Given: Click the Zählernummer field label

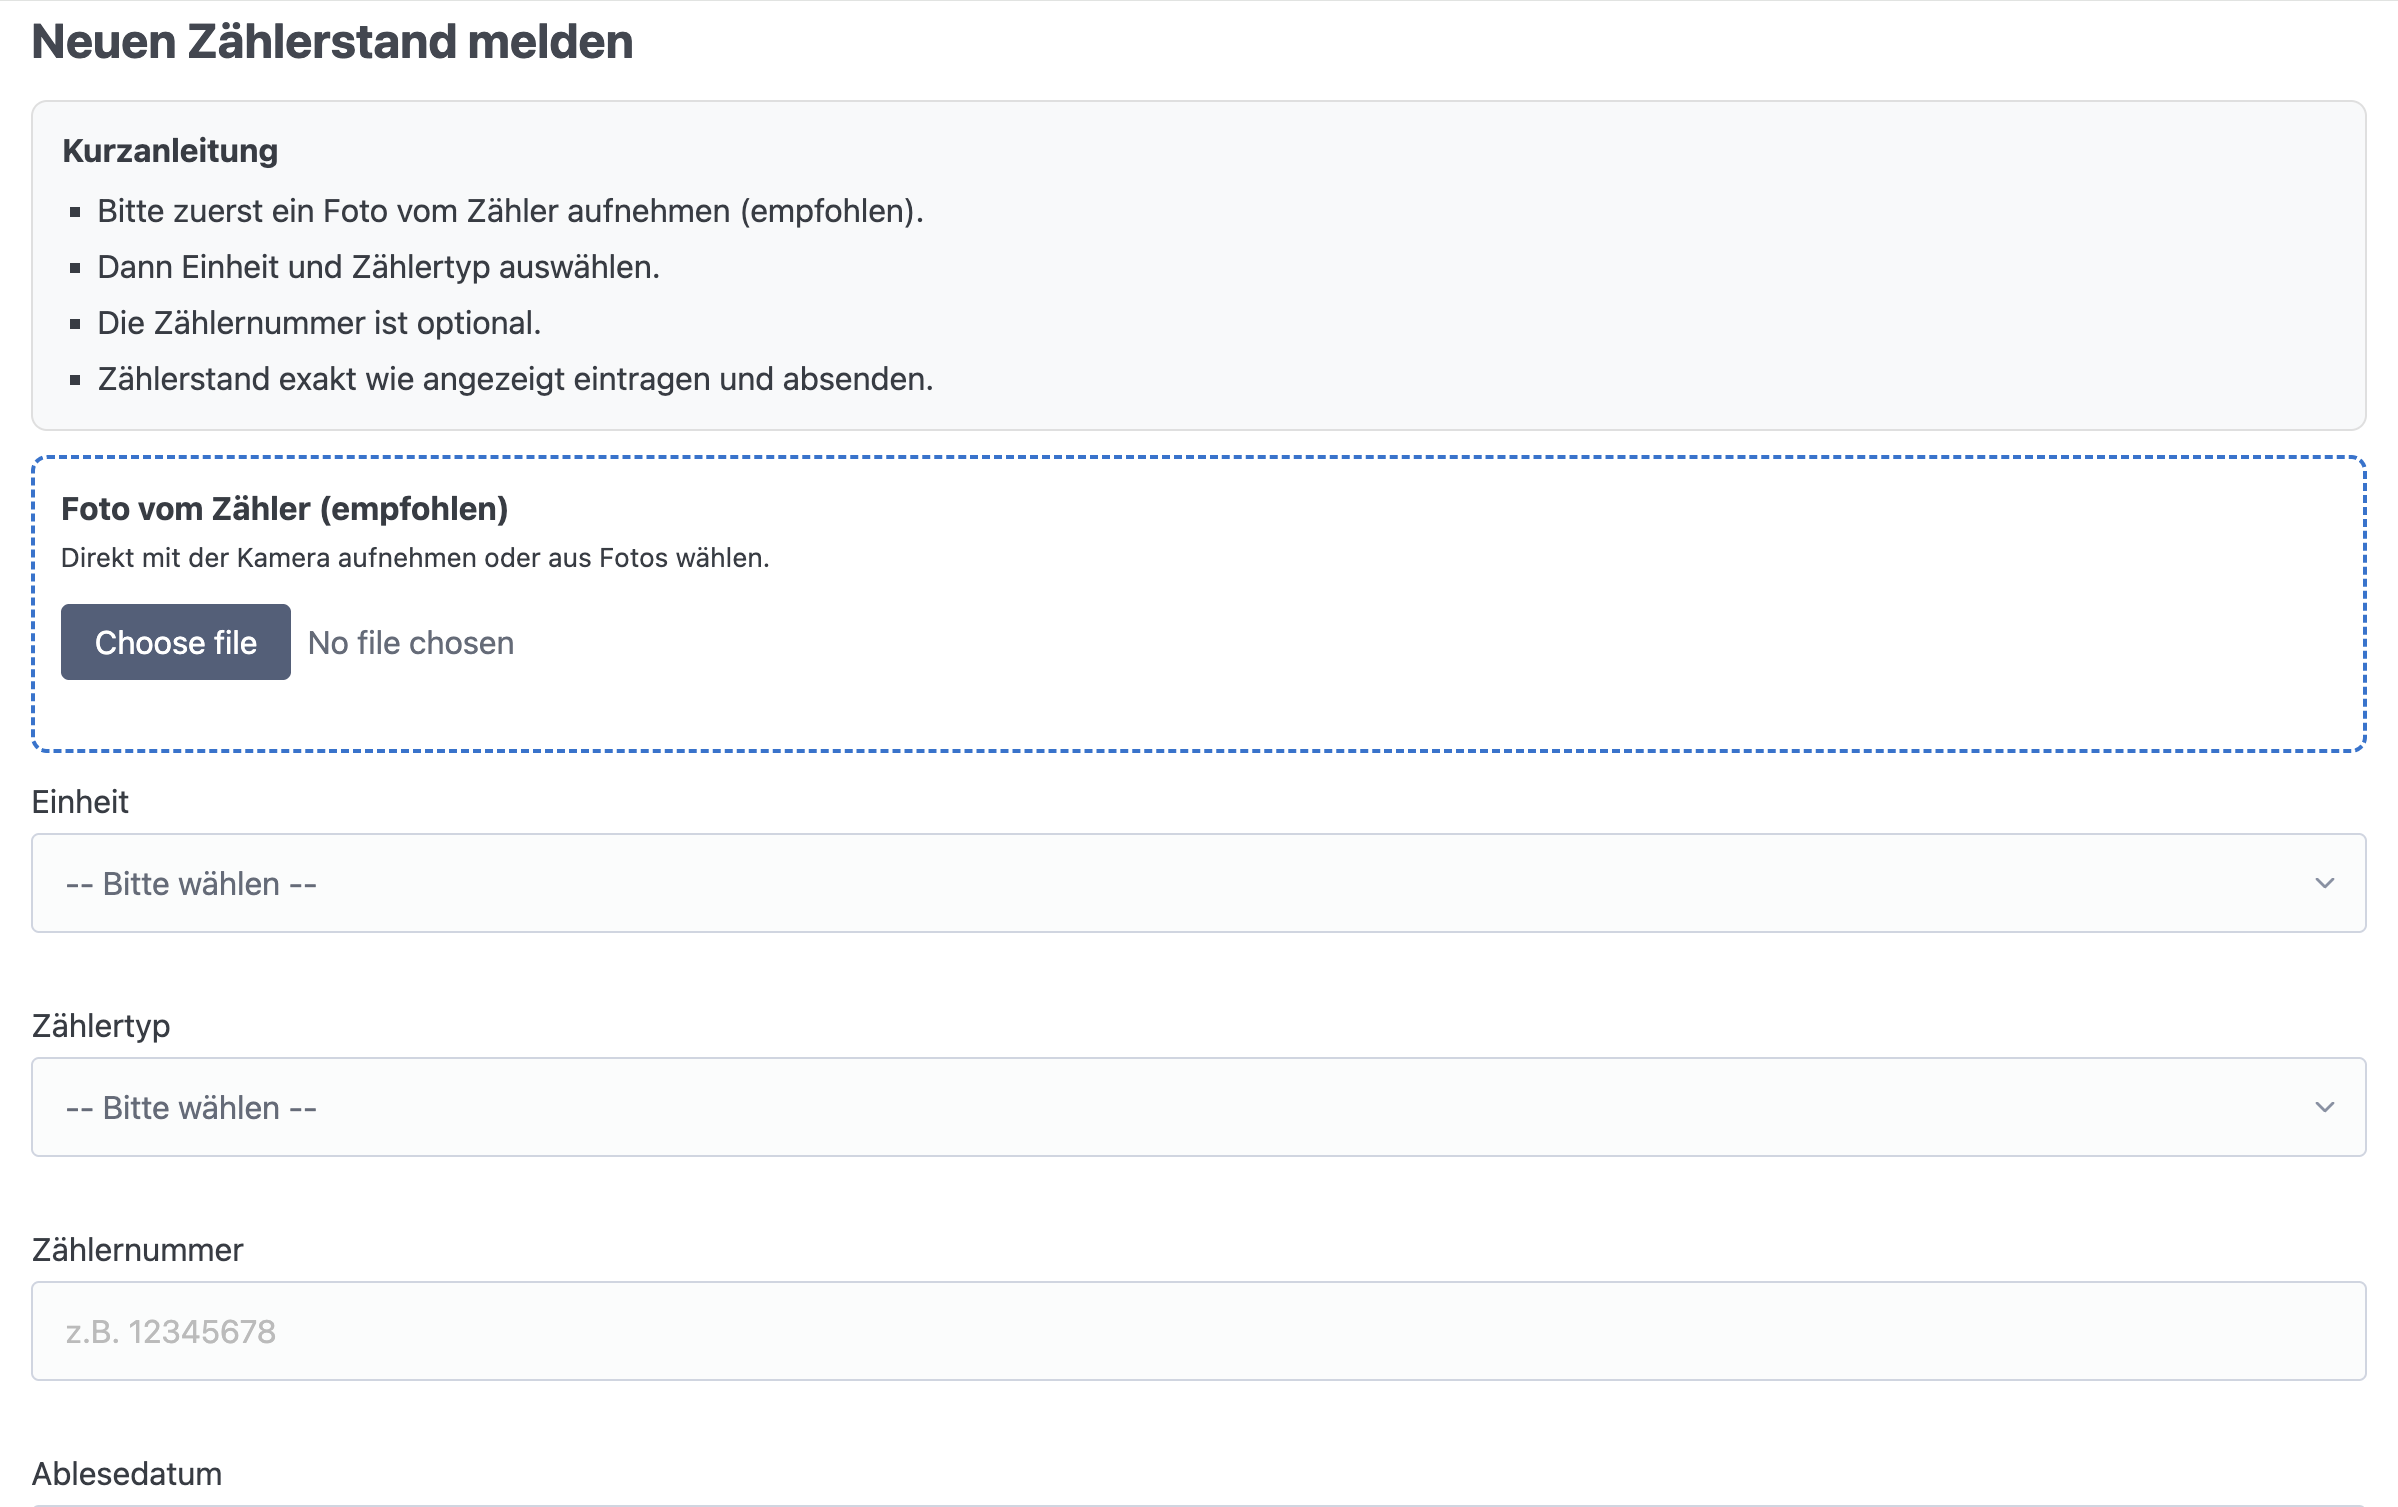Looking at the screenshot, I should pos(138,1250).
